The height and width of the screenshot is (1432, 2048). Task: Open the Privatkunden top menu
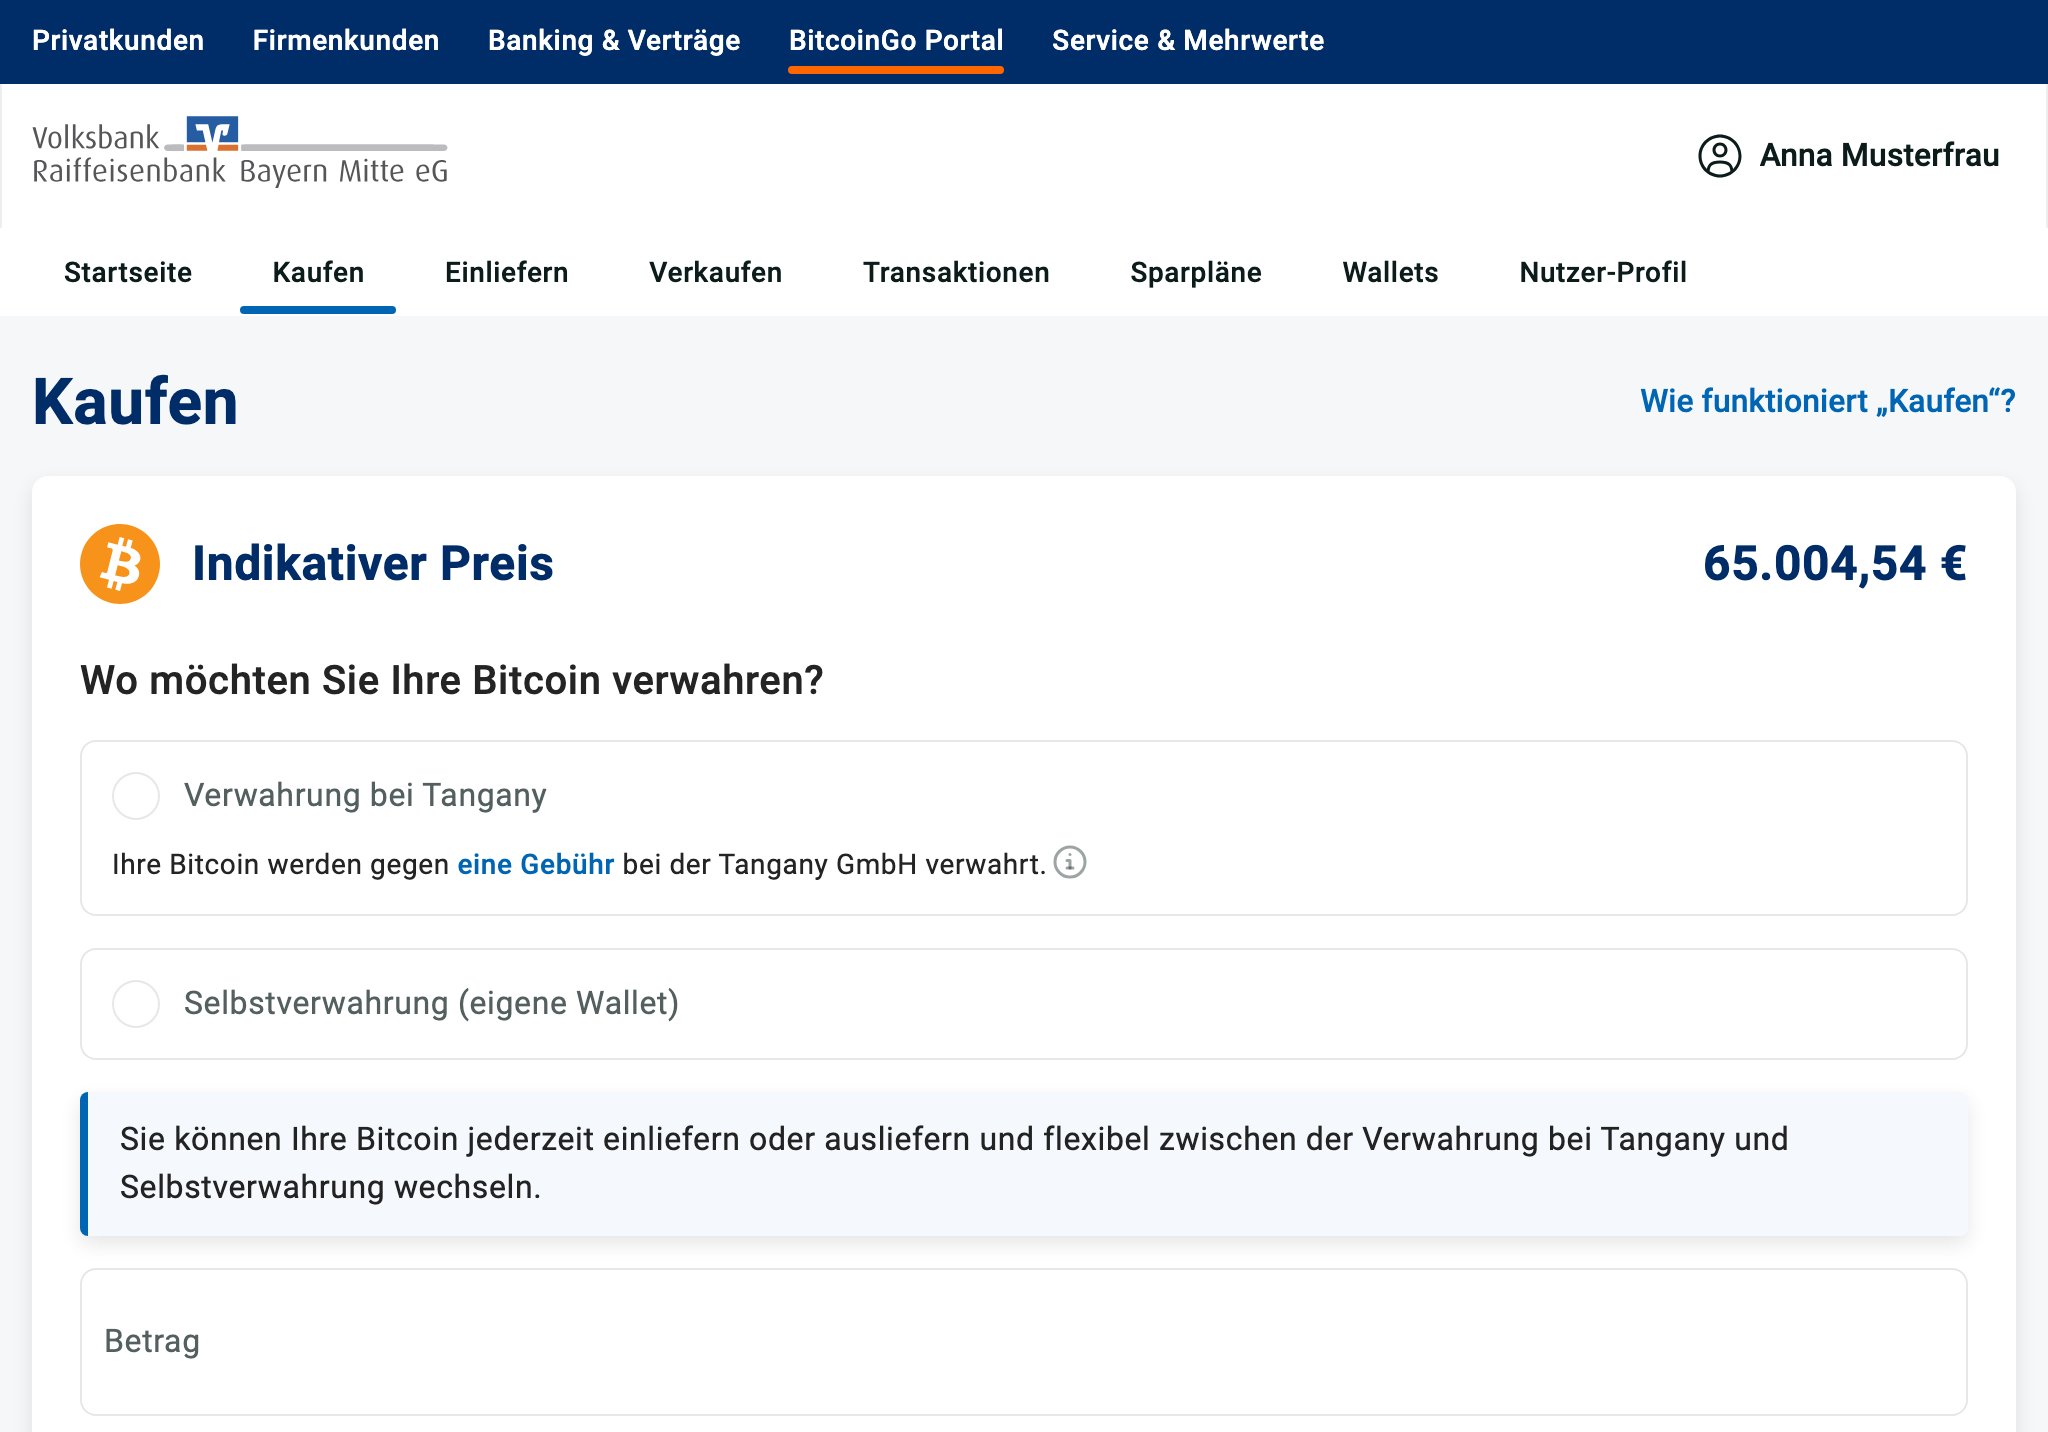coord(118,40)
